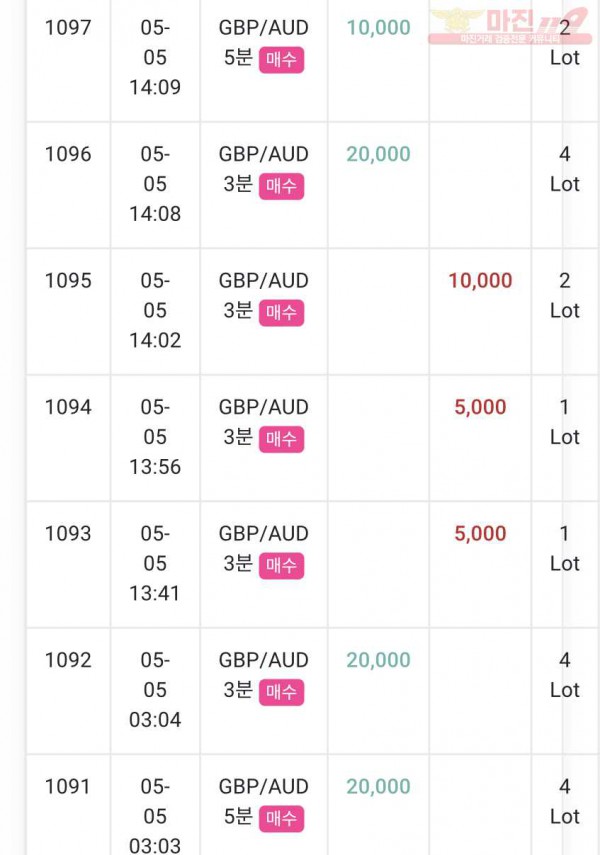Click the 매수 badge in row 1092
The image size is (600, 855).
pyautogui.click(x=281, y=692)
